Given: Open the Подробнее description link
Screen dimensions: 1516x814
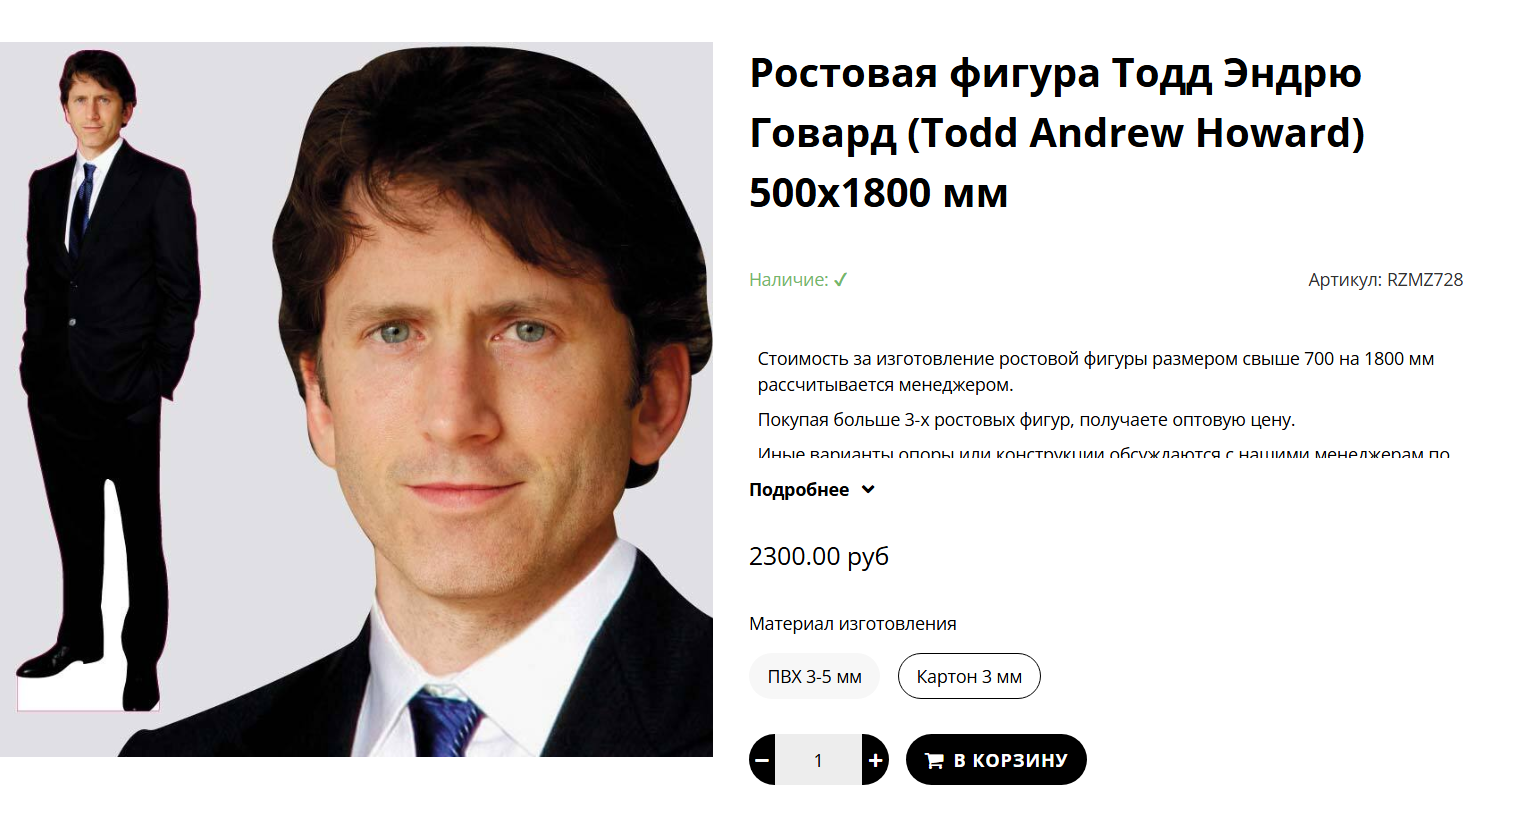Looking at the screenshot, I should click(799, 490).
